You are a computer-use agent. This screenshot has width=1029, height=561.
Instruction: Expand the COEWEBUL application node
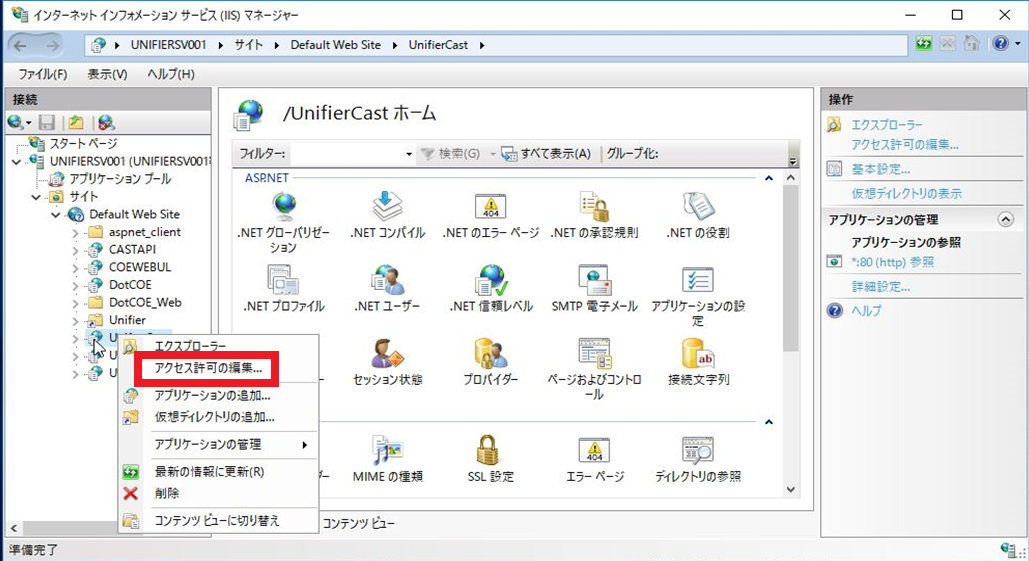click(75, 268)
